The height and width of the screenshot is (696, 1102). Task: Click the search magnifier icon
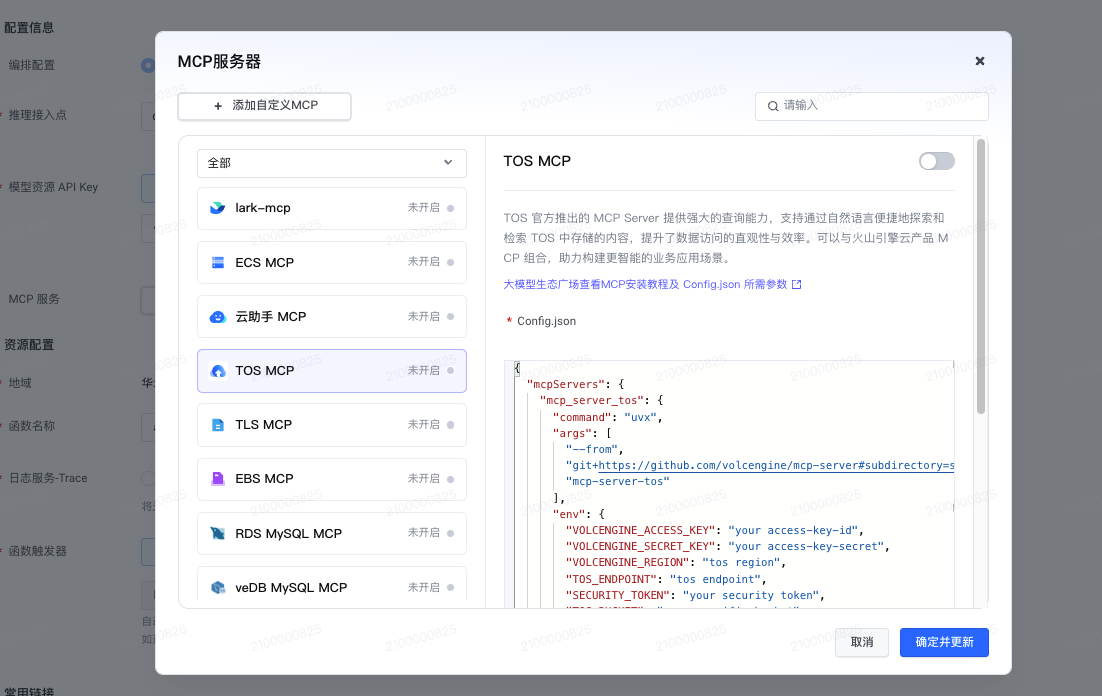coord(773,106)
